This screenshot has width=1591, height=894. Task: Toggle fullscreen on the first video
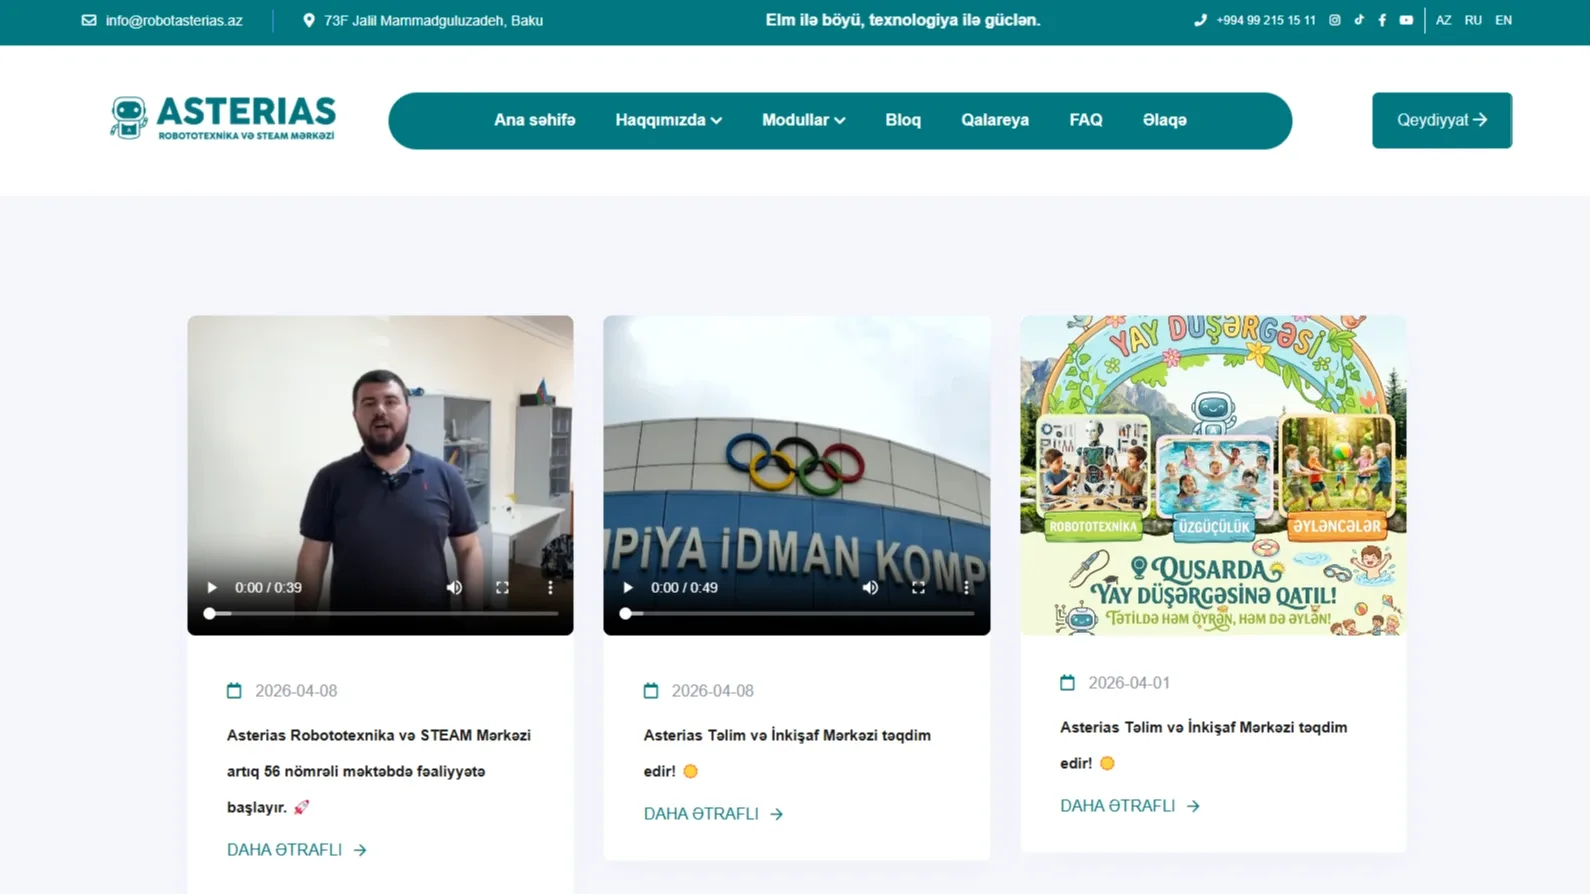502,588
